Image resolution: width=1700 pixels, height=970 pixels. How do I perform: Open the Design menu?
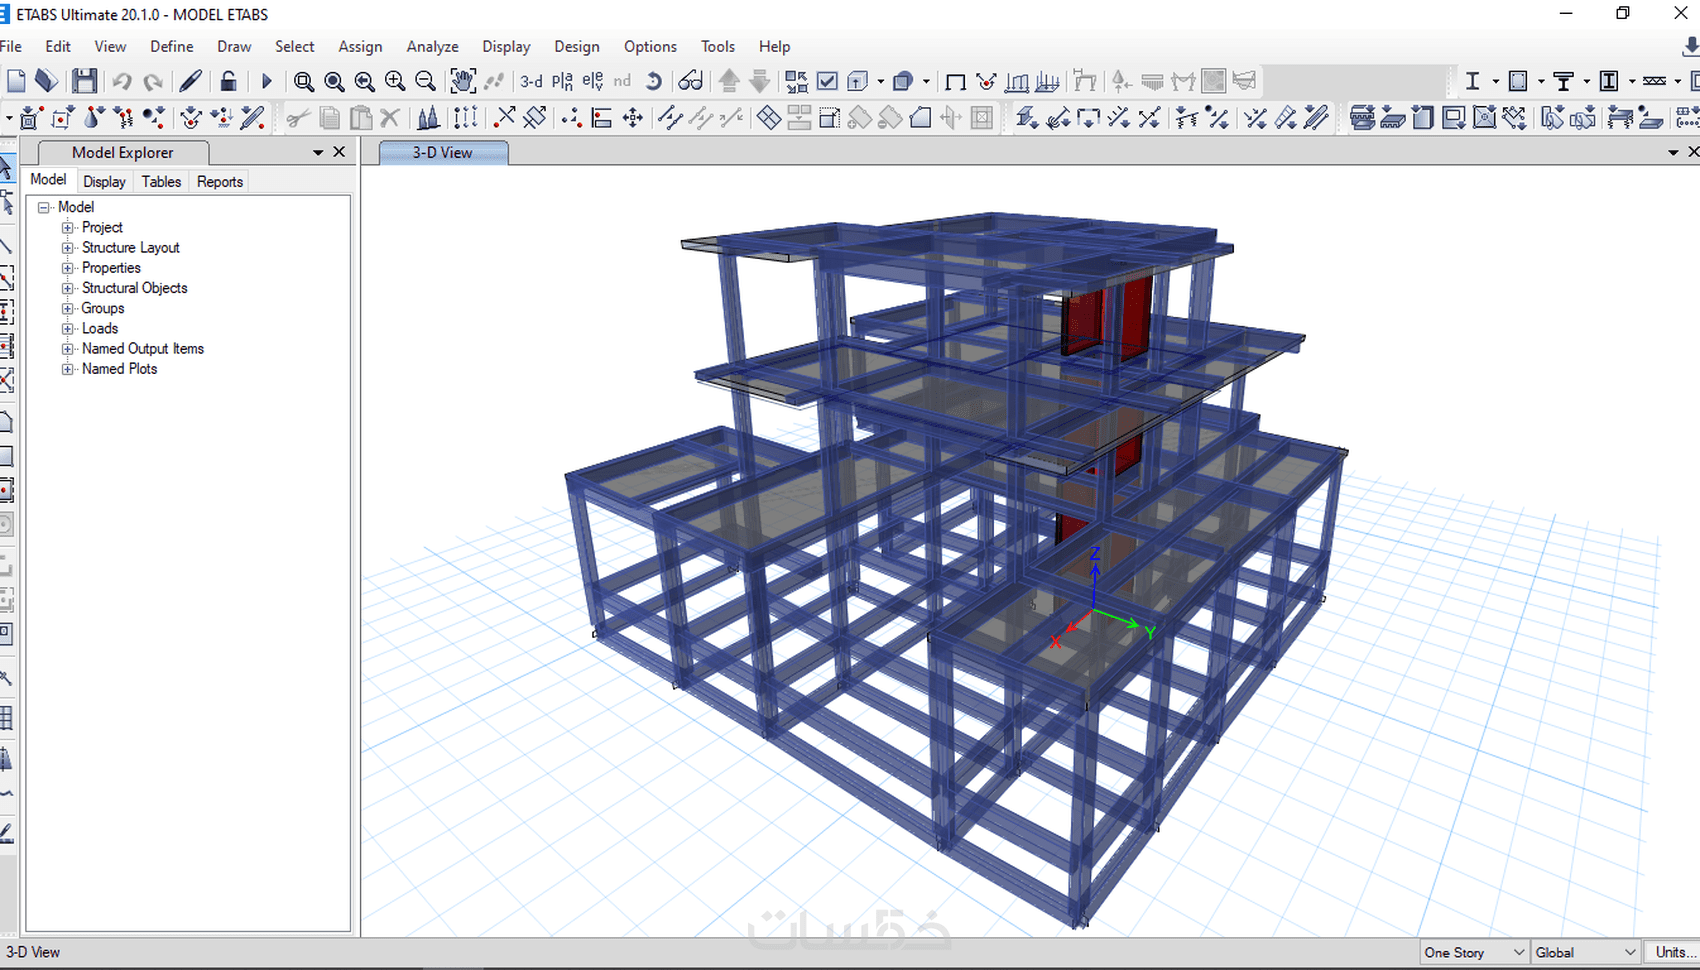tap(577, 46)
